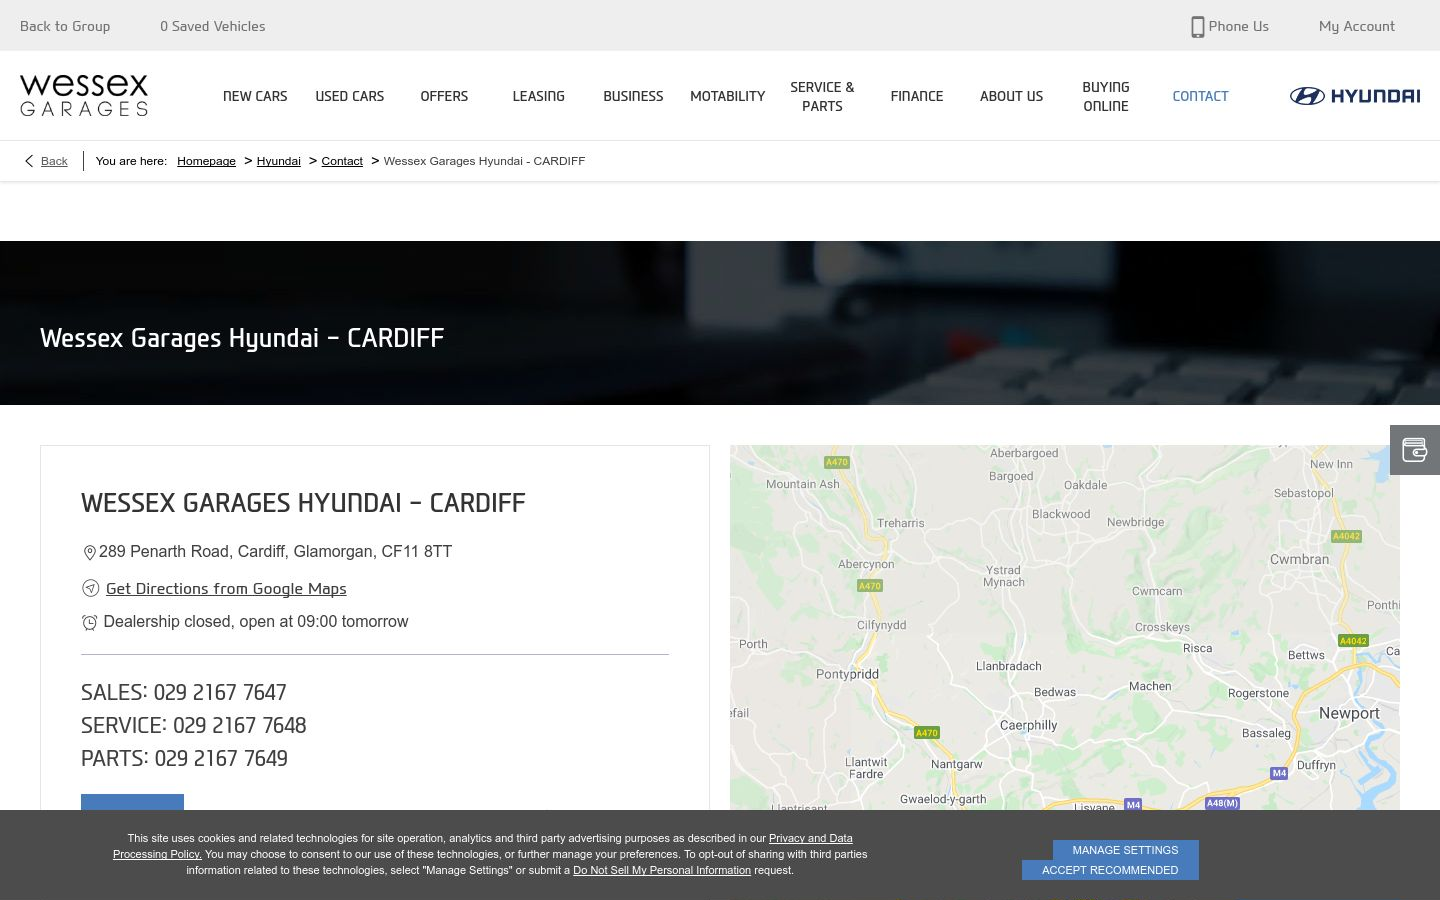The image size is (1440, 900).
Task: Open Do Not Sell My Personal Information
Action: pyautogui.click(x=662, y=870)
